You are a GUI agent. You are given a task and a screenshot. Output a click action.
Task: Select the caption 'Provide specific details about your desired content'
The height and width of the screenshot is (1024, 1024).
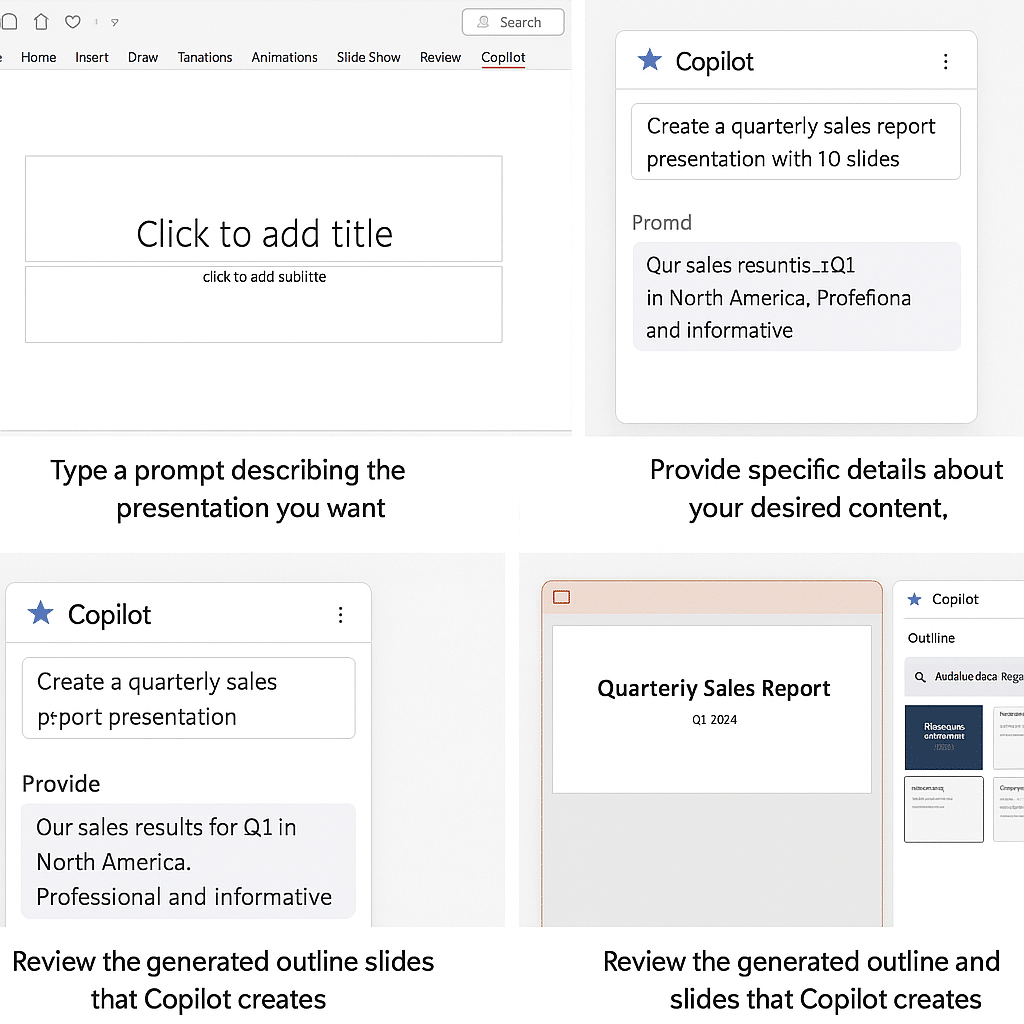(x=826, y=489)
